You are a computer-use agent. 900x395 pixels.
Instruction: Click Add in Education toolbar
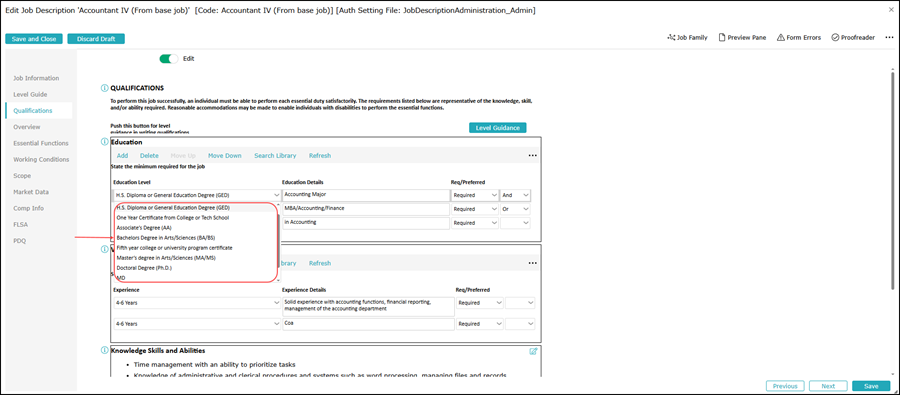click(122, 156)
